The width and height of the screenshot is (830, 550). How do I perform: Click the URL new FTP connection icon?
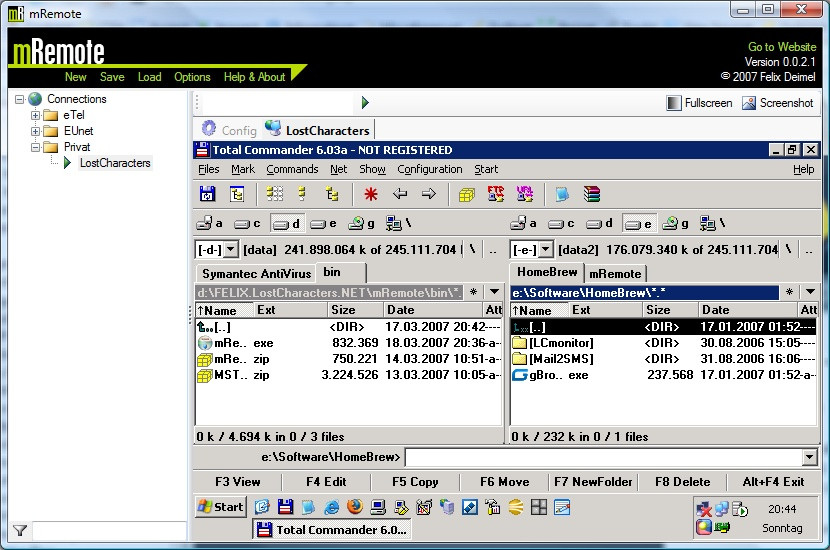tap(525, 194)
